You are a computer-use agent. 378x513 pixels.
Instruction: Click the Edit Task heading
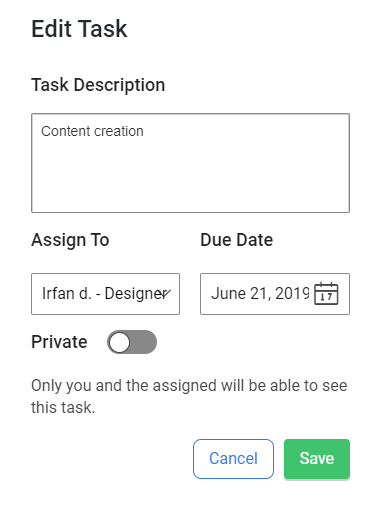pyautogui.click(x=79, y=29)
